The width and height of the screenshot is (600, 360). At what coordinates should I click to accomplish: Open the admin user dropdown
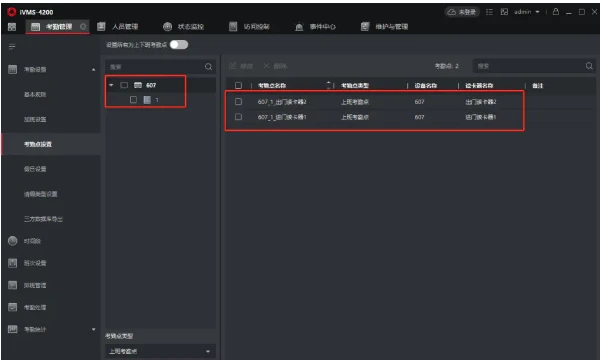[x=527, y=12]
